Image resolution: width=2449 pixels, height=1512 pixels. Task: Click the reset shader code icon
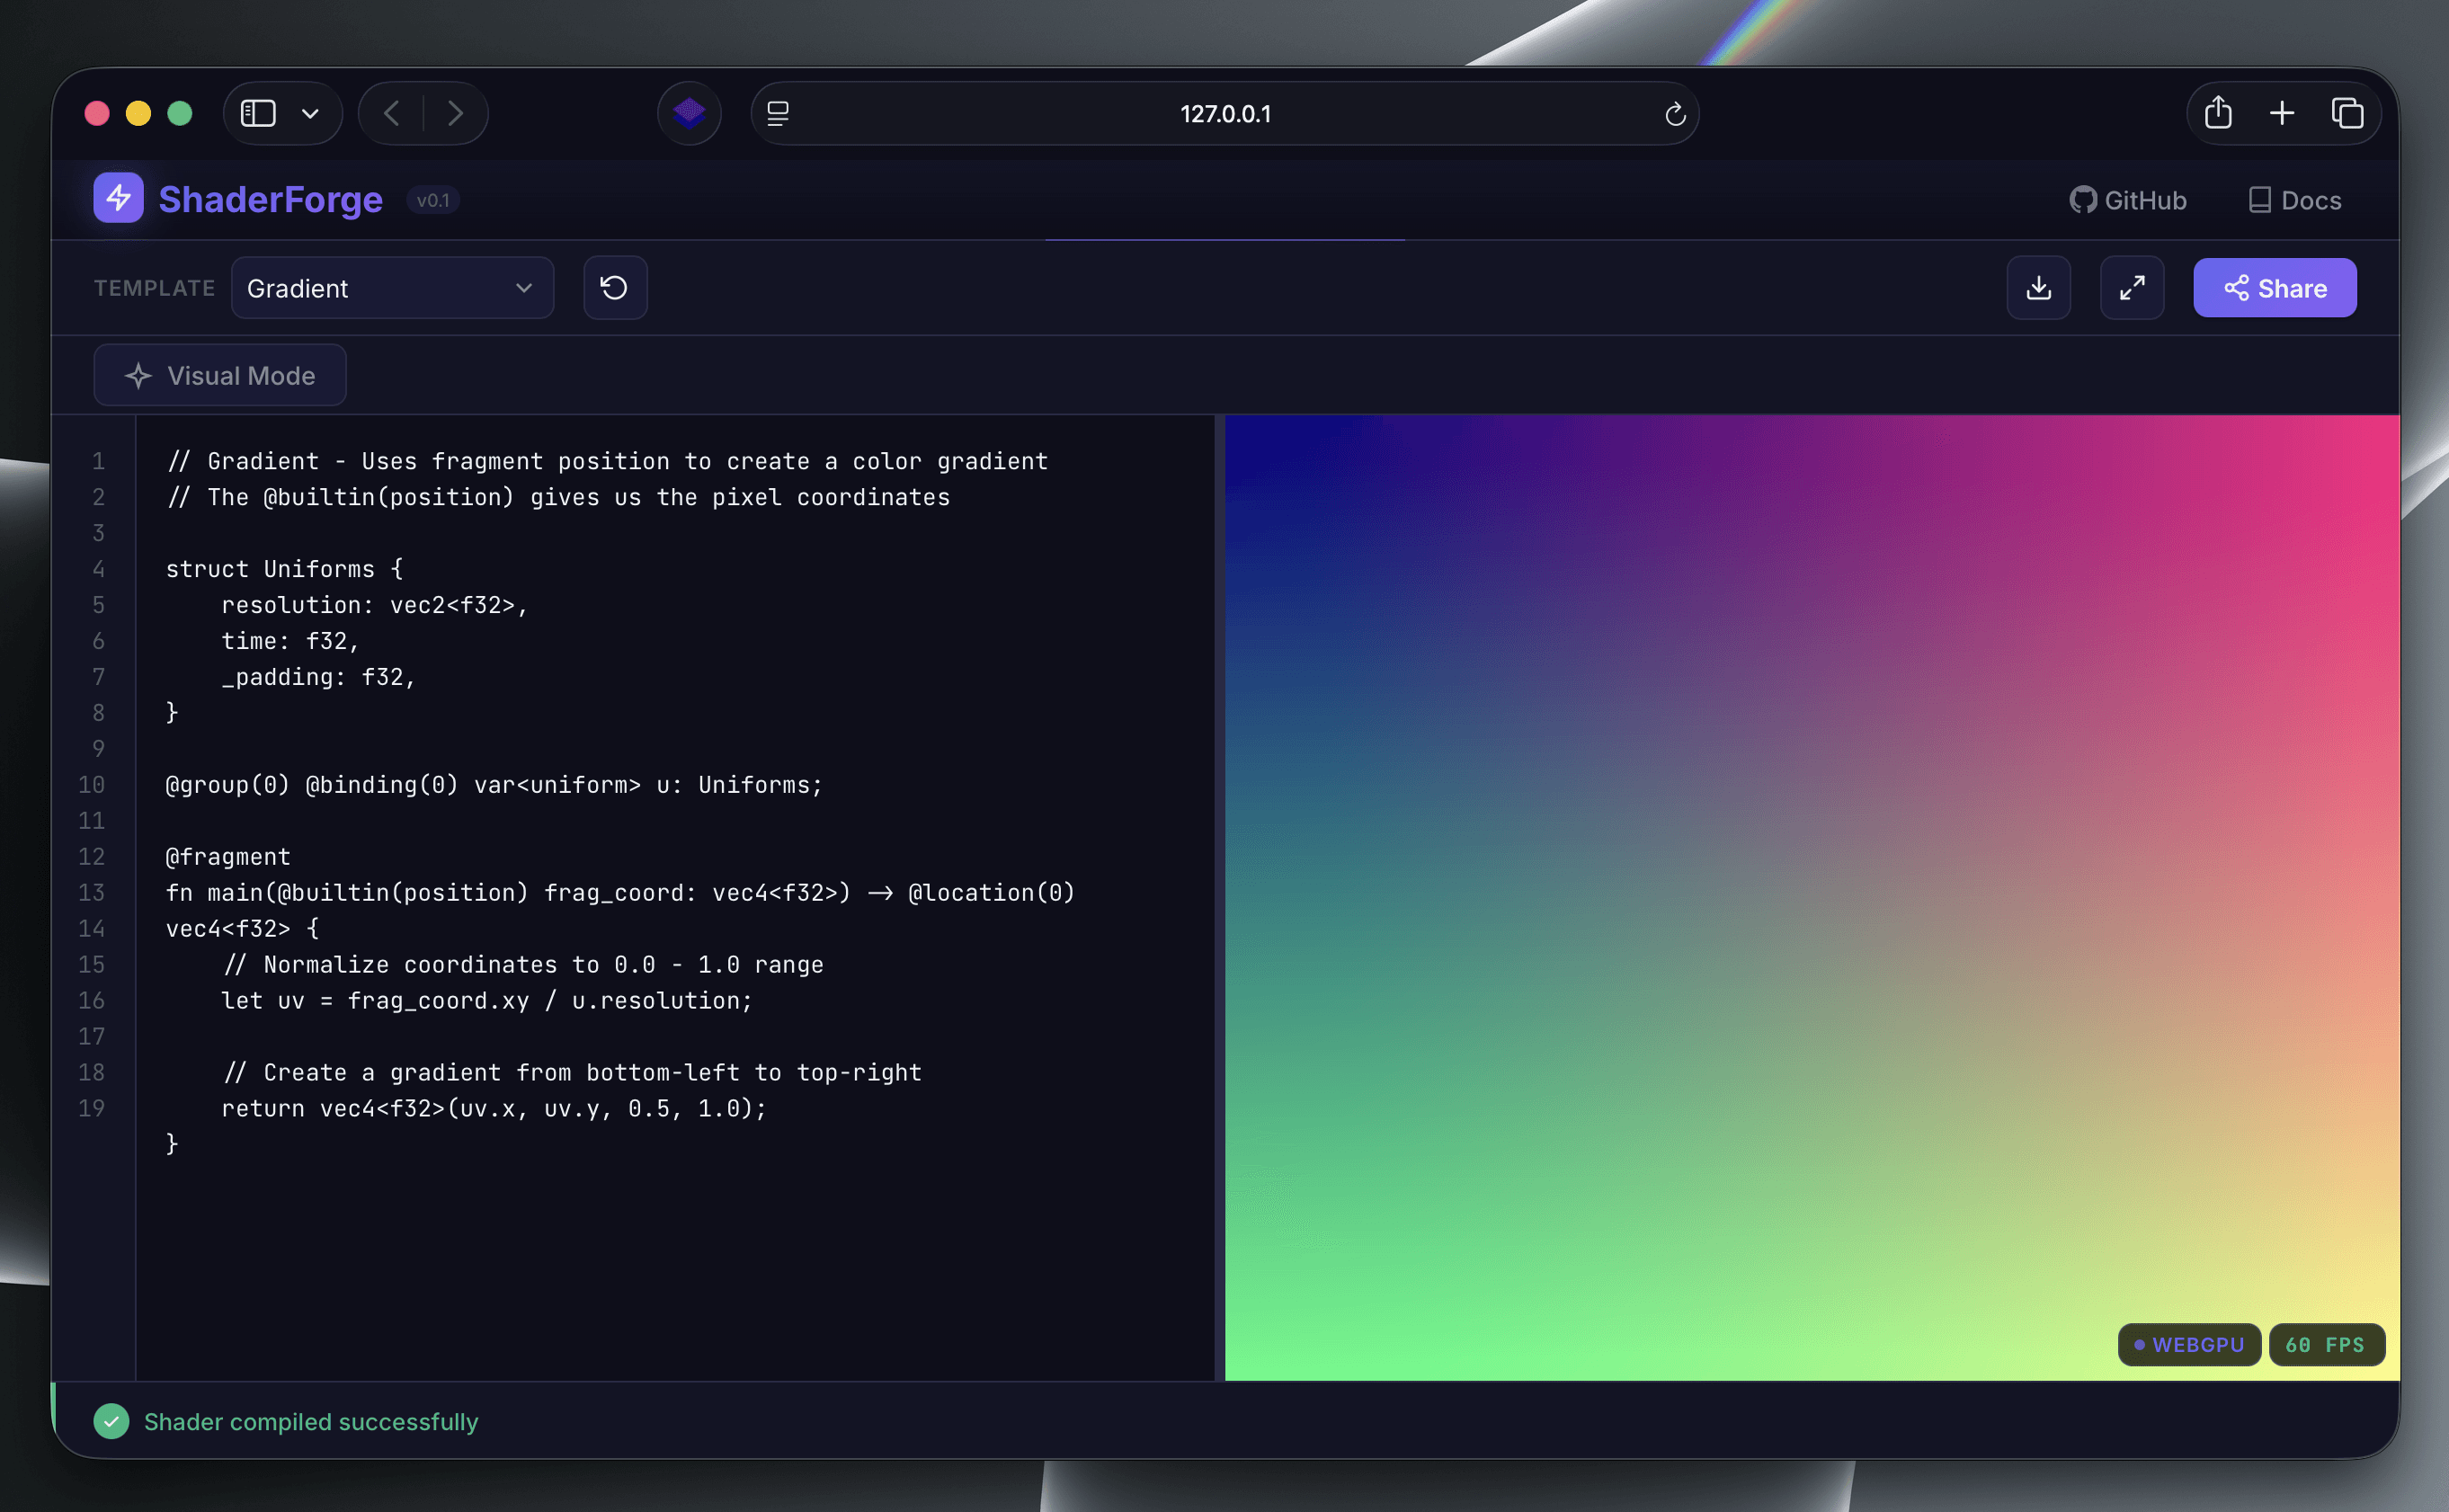pyautogui.click(x=614, y=288)
